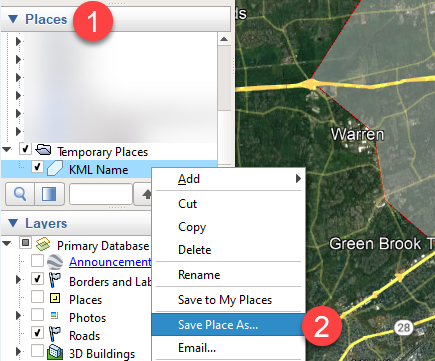Click the Roads flag icon

pos(55,334)
